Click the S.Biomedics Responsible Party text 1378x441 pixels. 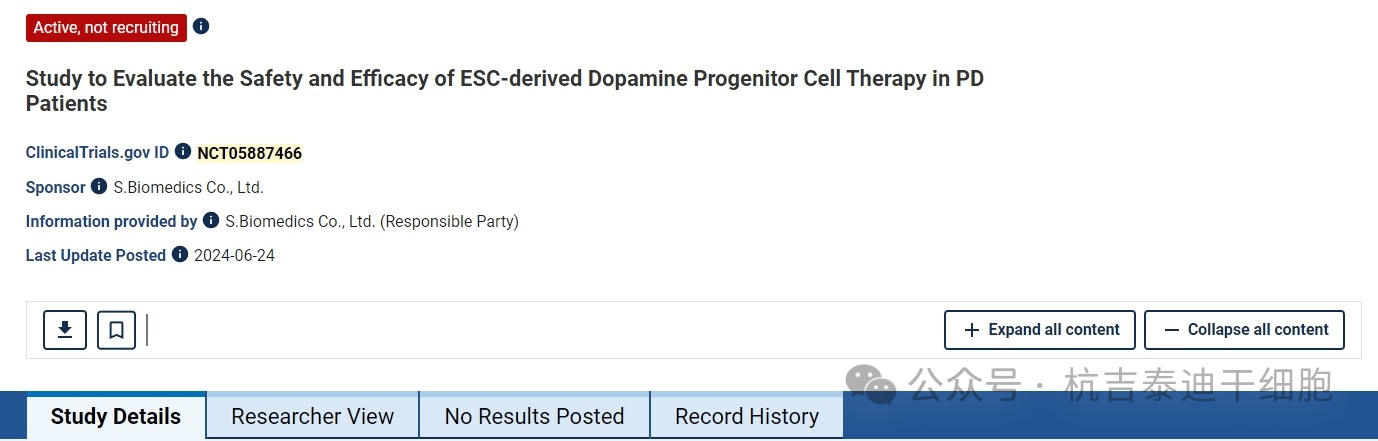[x=371, y=221]
